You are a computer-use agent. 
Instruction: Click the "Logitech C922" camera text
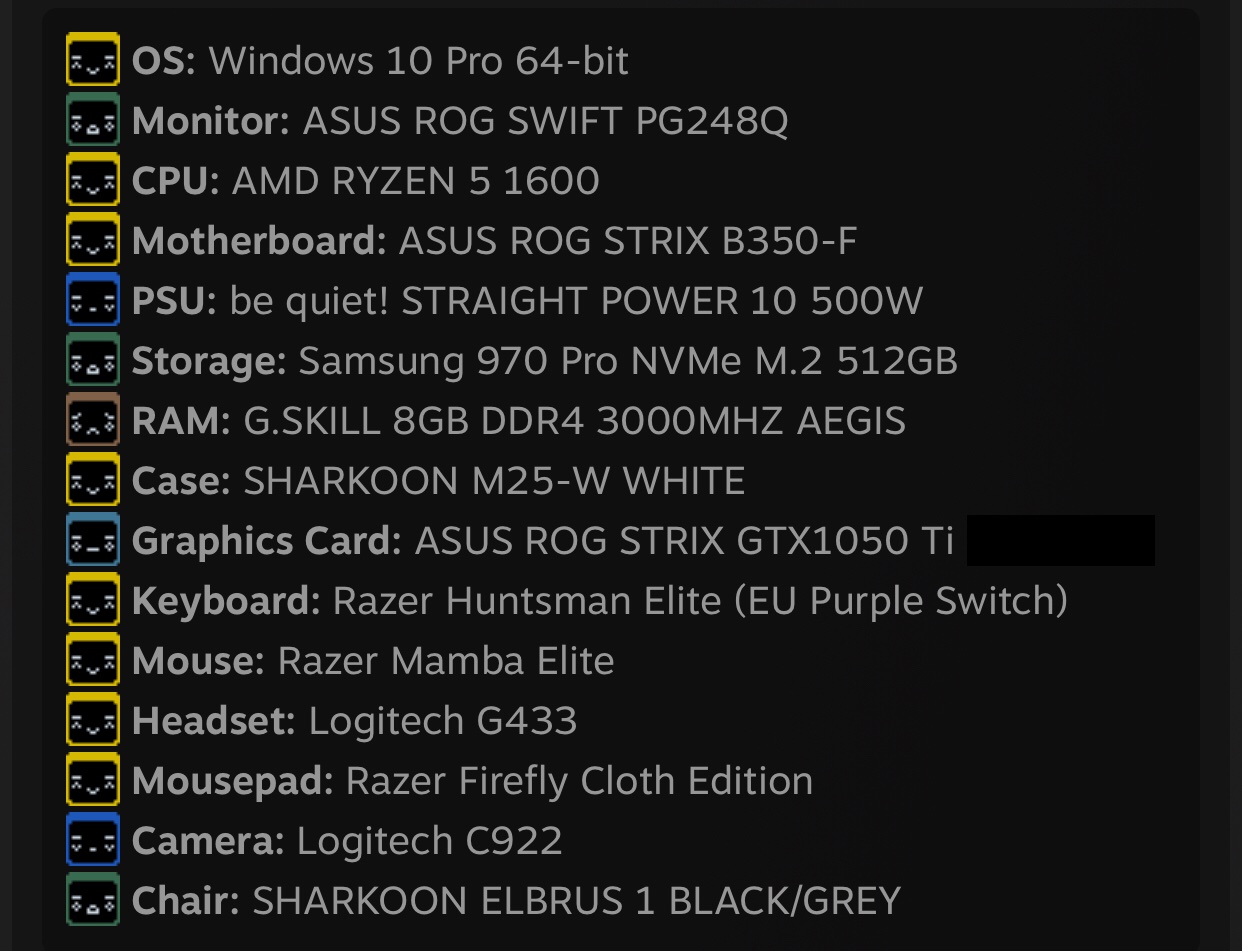[x=430, y=841]
